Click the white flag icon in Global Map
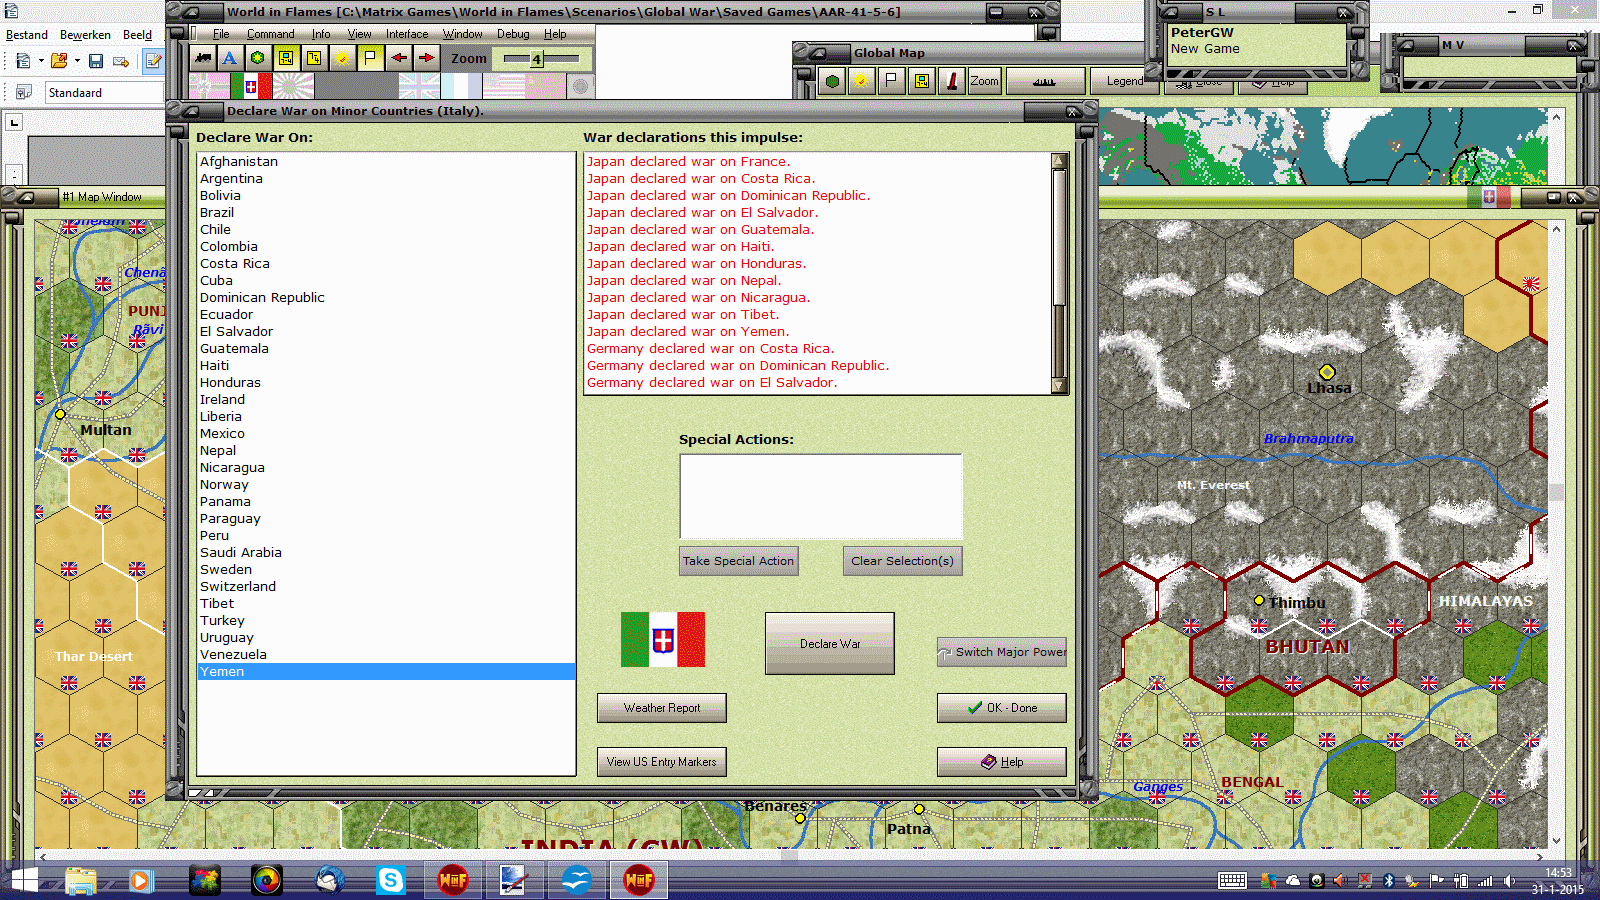The image size is (1600, 900). 891,81
